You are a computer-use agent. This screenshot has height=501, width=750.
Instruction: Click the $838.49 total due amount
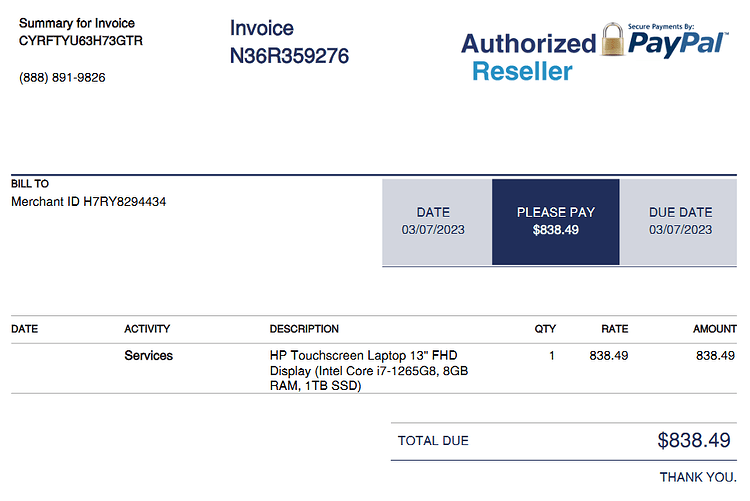(x=694, y=440)
